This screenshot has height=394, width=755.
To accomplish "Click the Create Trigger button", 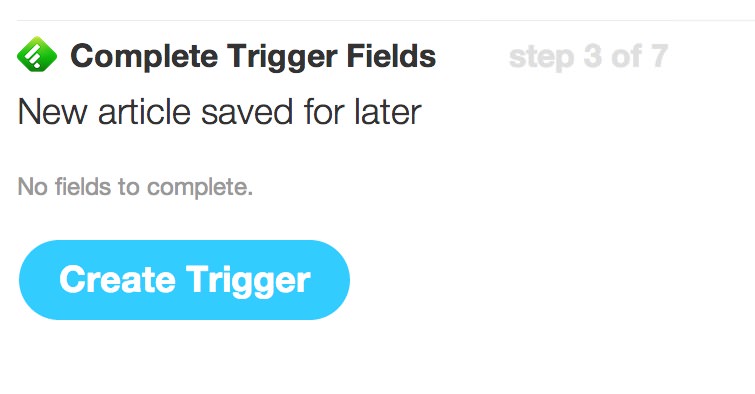I will click(184, 280).
